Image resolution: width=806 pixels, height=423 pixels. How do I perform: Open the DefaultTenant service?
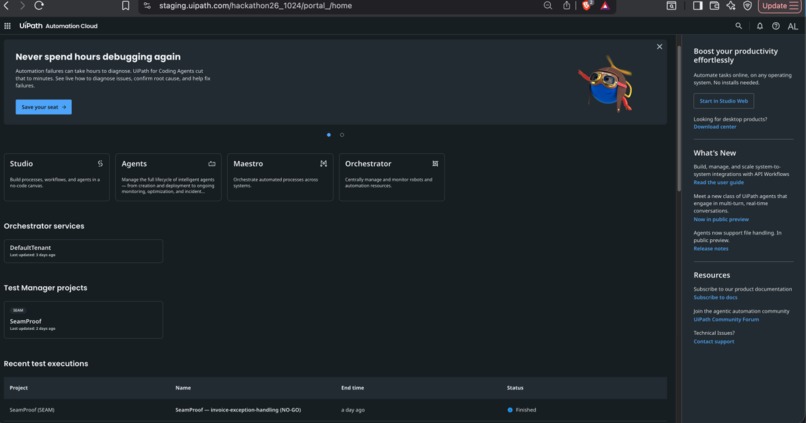[x=83, y=251]
